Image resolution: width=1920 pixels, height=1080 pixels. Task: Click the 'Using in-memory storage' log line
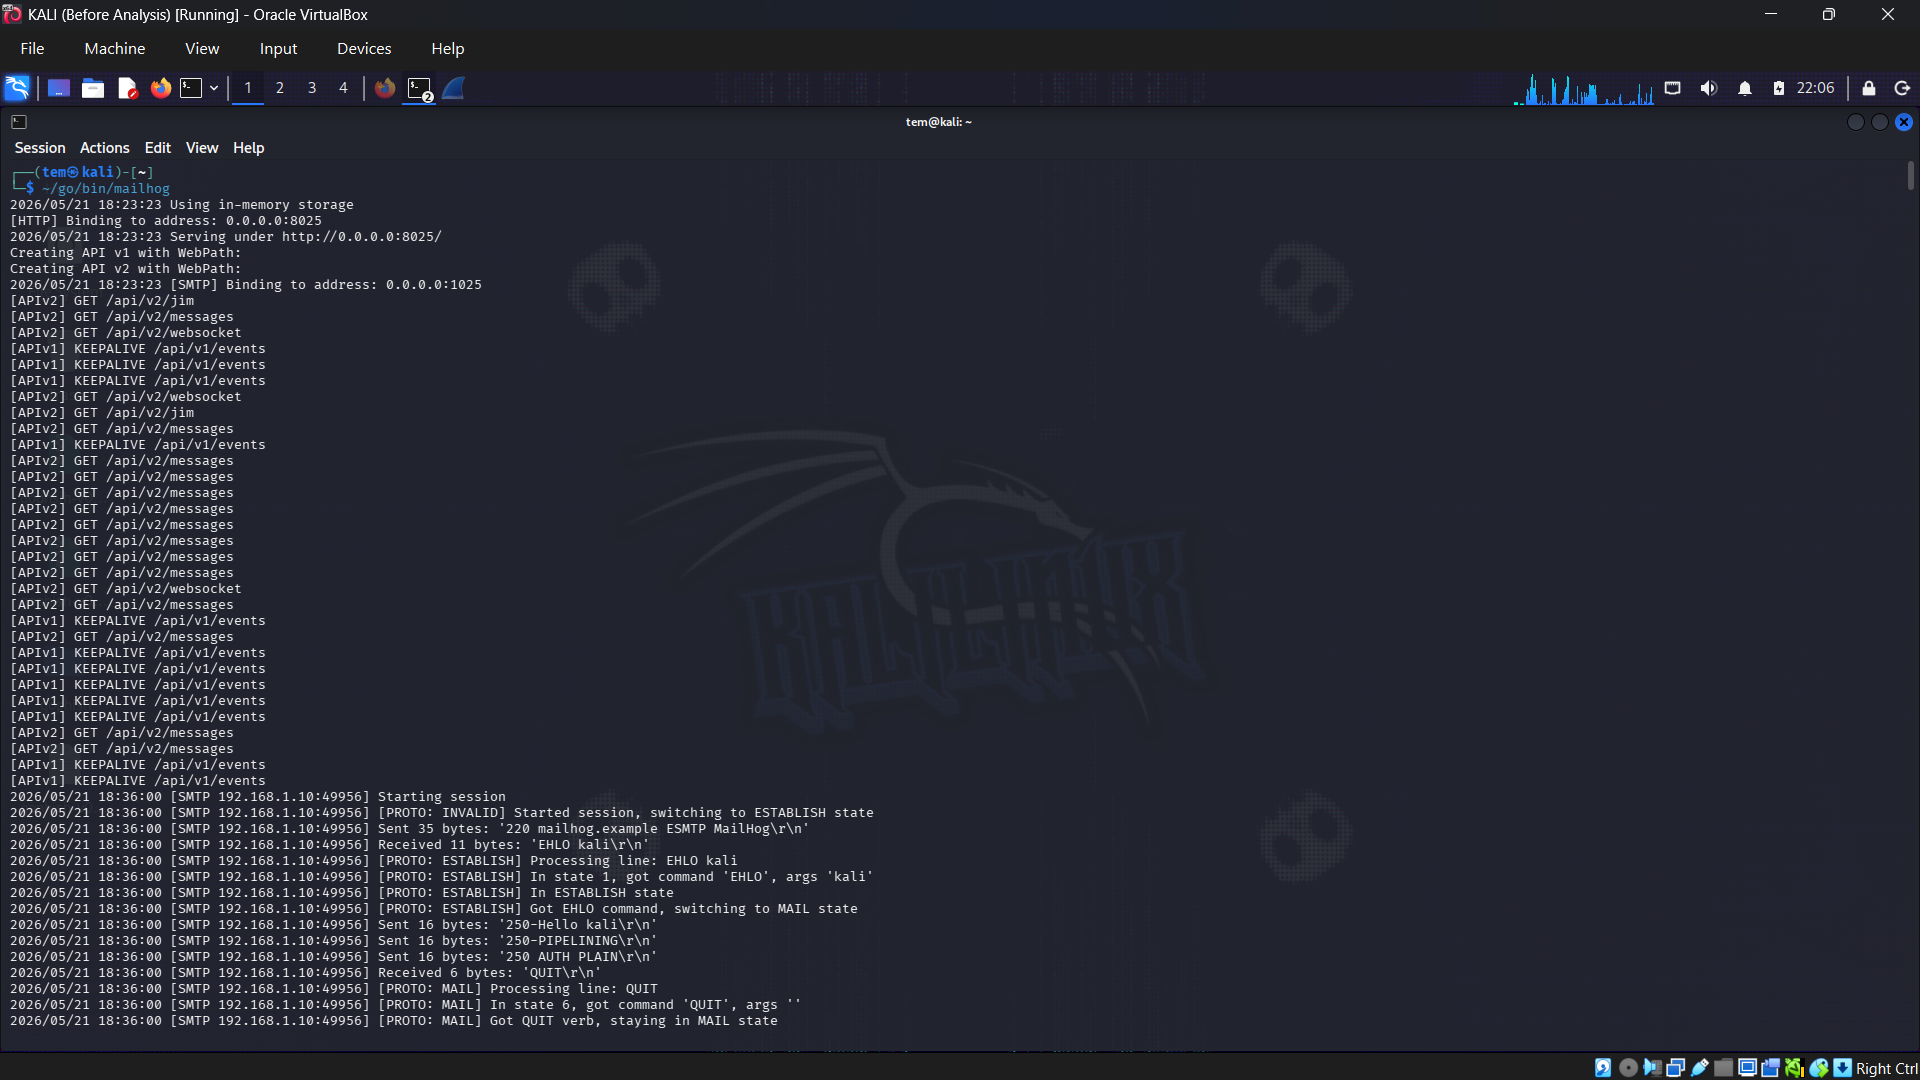coord(182,205)
